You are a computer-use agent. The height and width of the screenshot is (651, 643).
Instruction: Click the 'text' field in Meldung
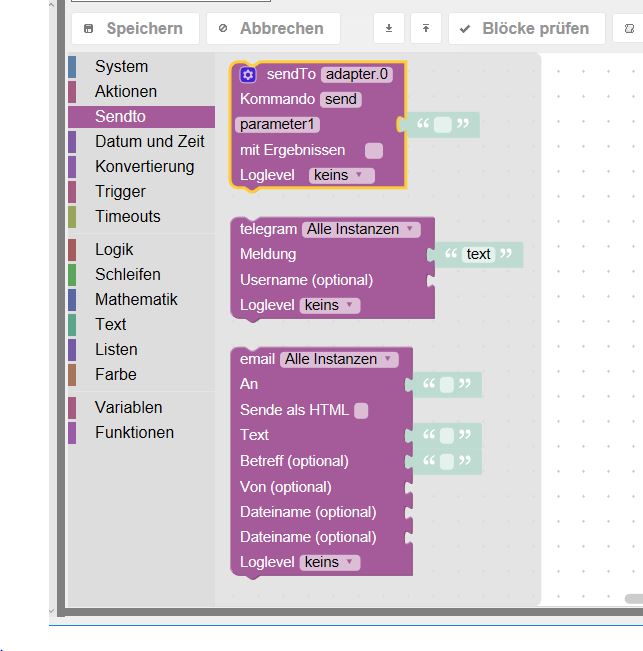click(479, 254)
